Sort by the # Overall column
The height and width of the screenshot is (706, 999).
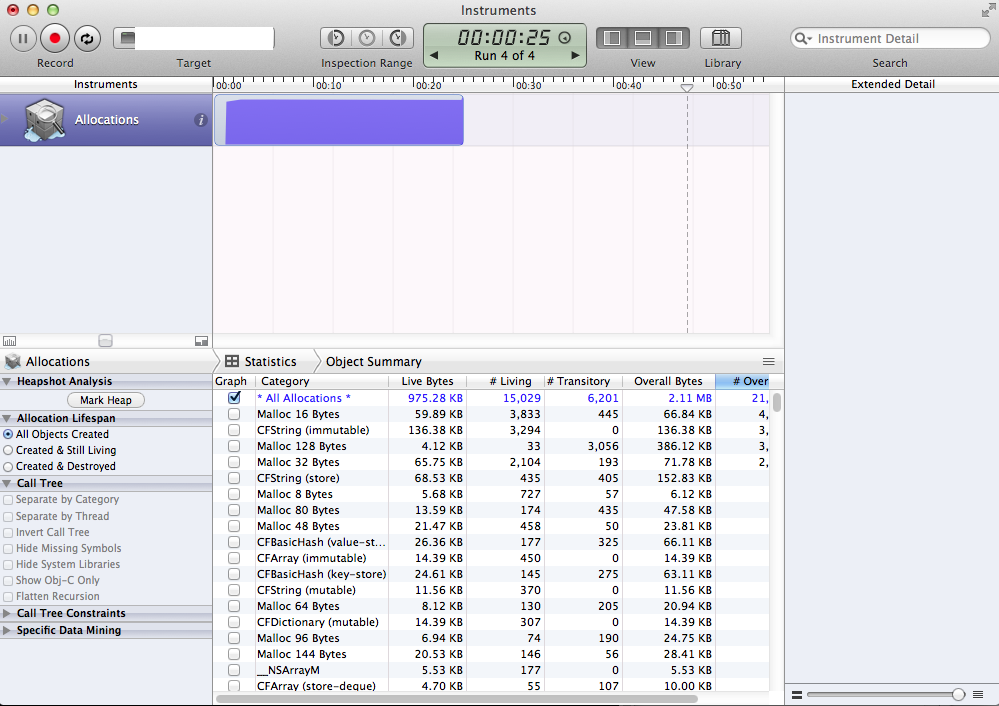[x=742, y=381]
